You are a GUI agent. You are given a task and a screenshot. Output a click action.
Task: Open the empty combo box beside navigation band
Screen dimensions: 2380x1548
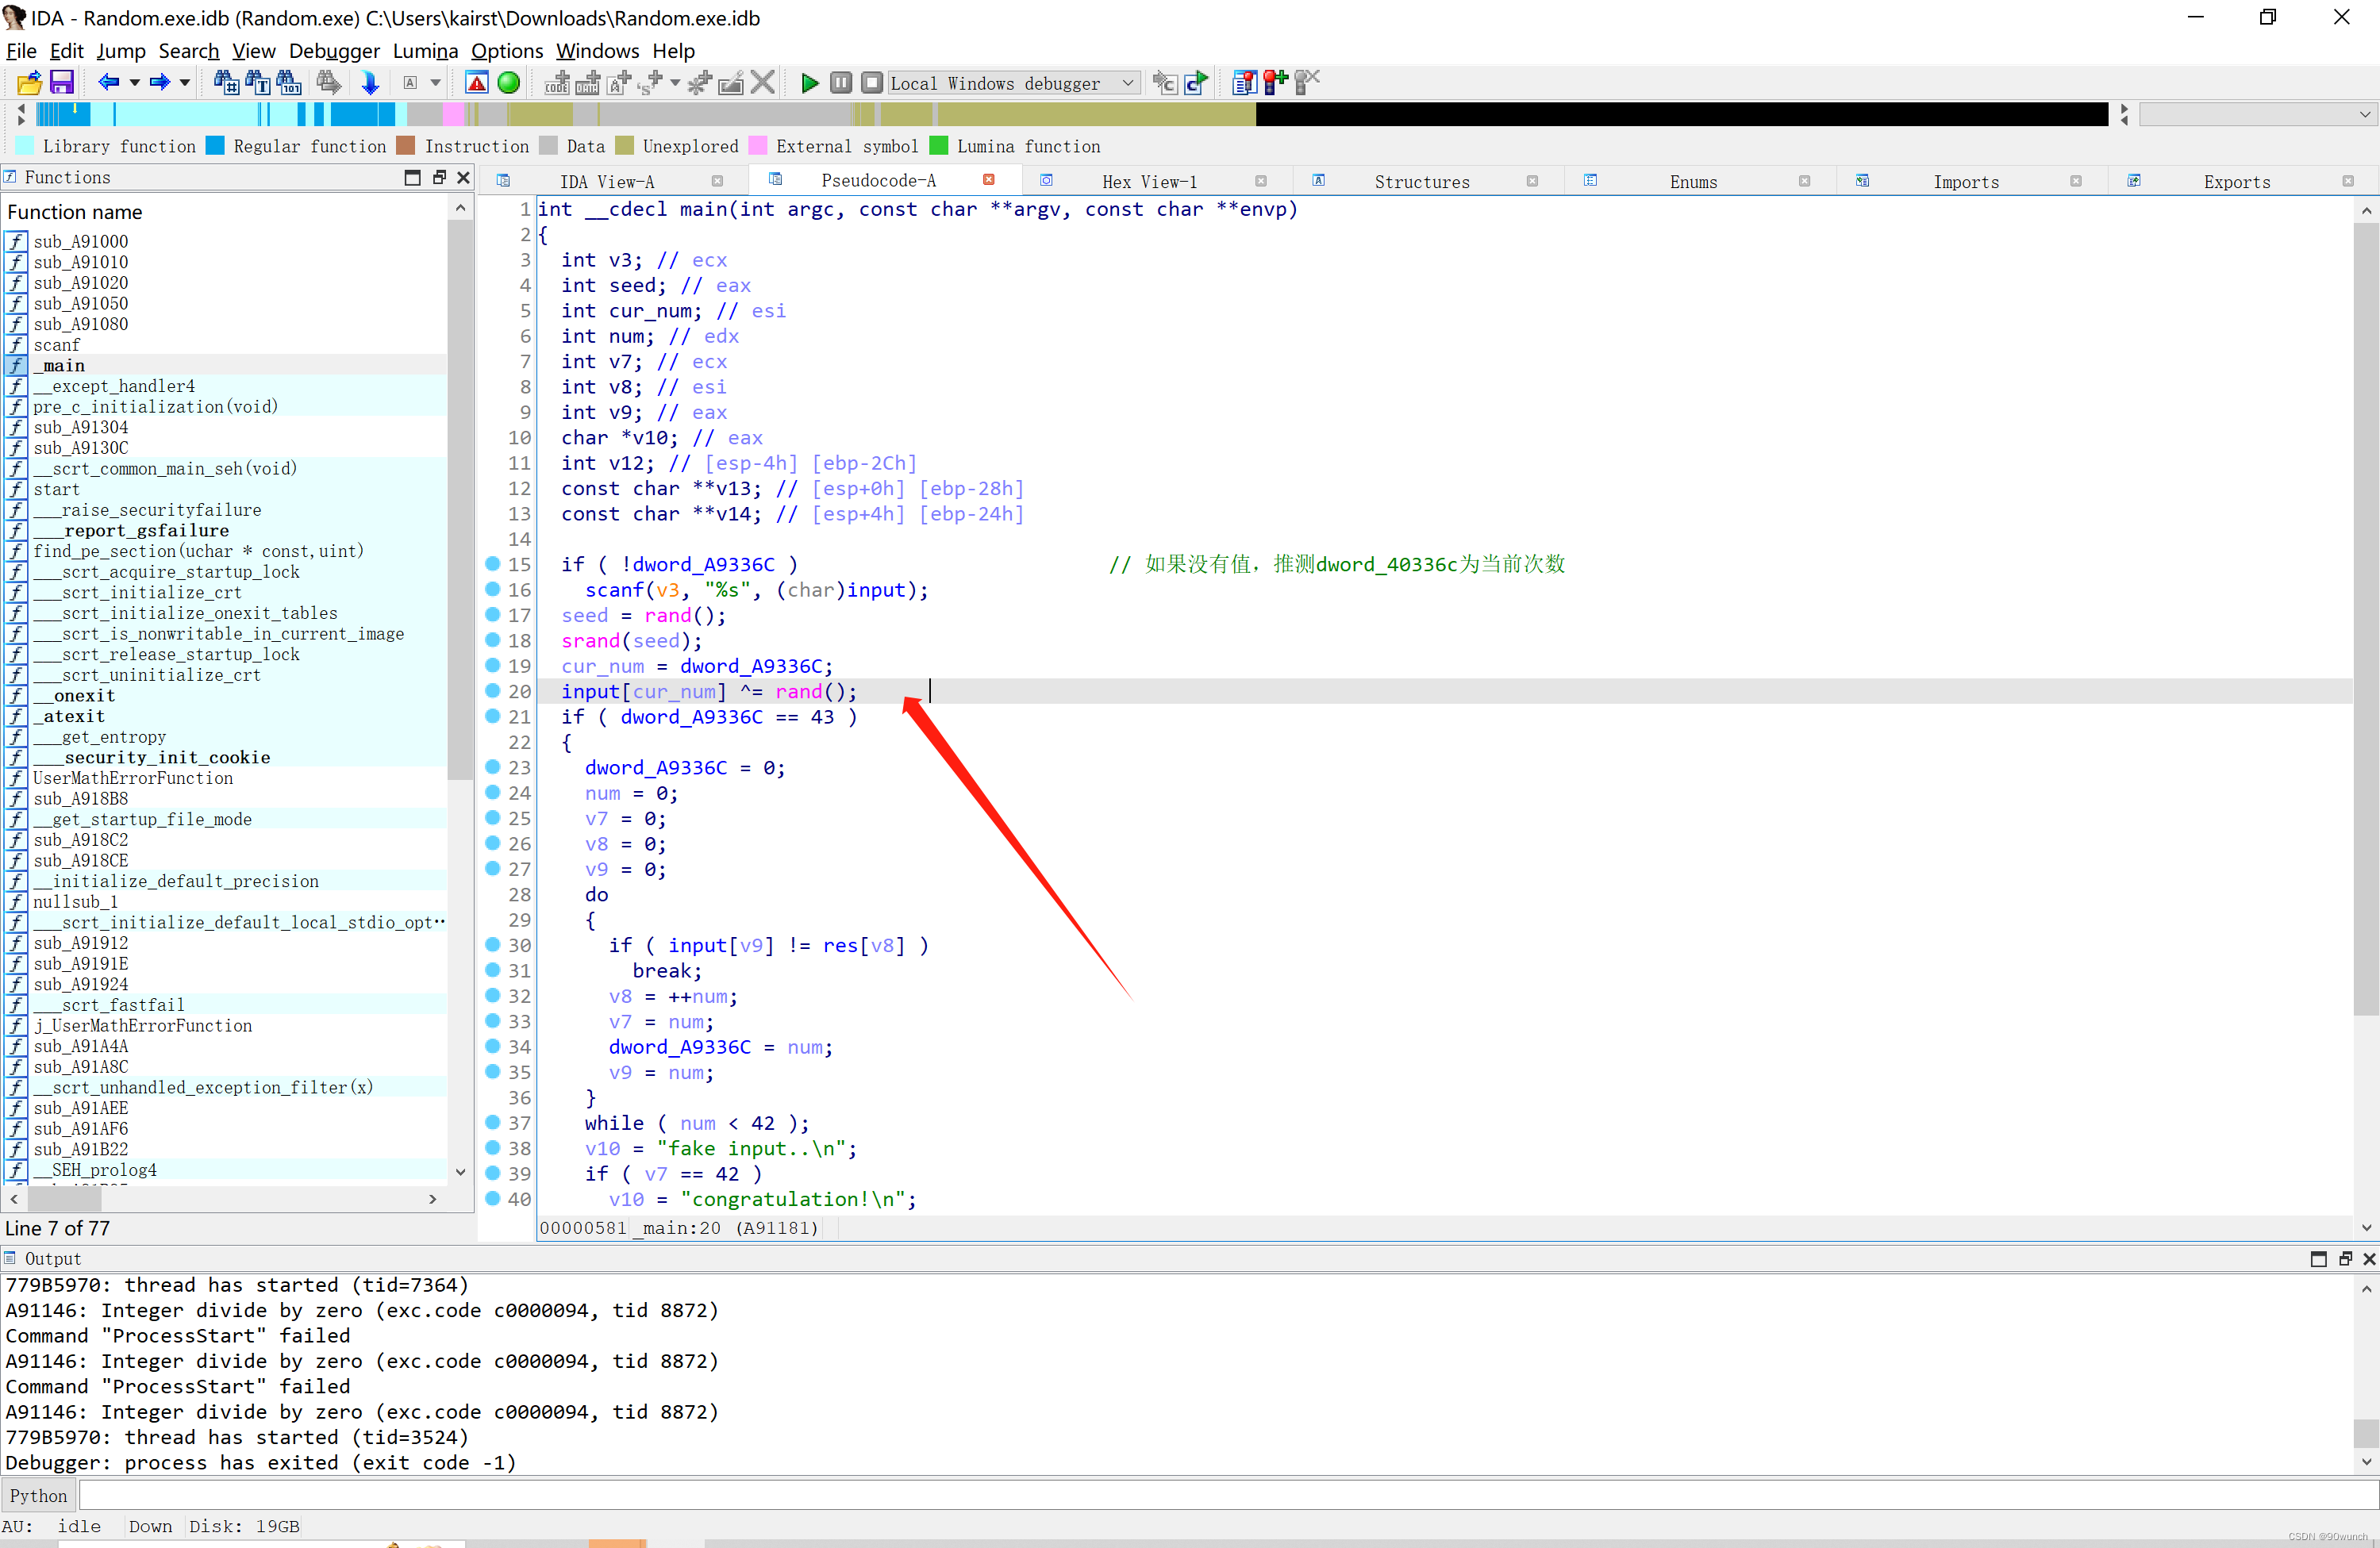2364,114
